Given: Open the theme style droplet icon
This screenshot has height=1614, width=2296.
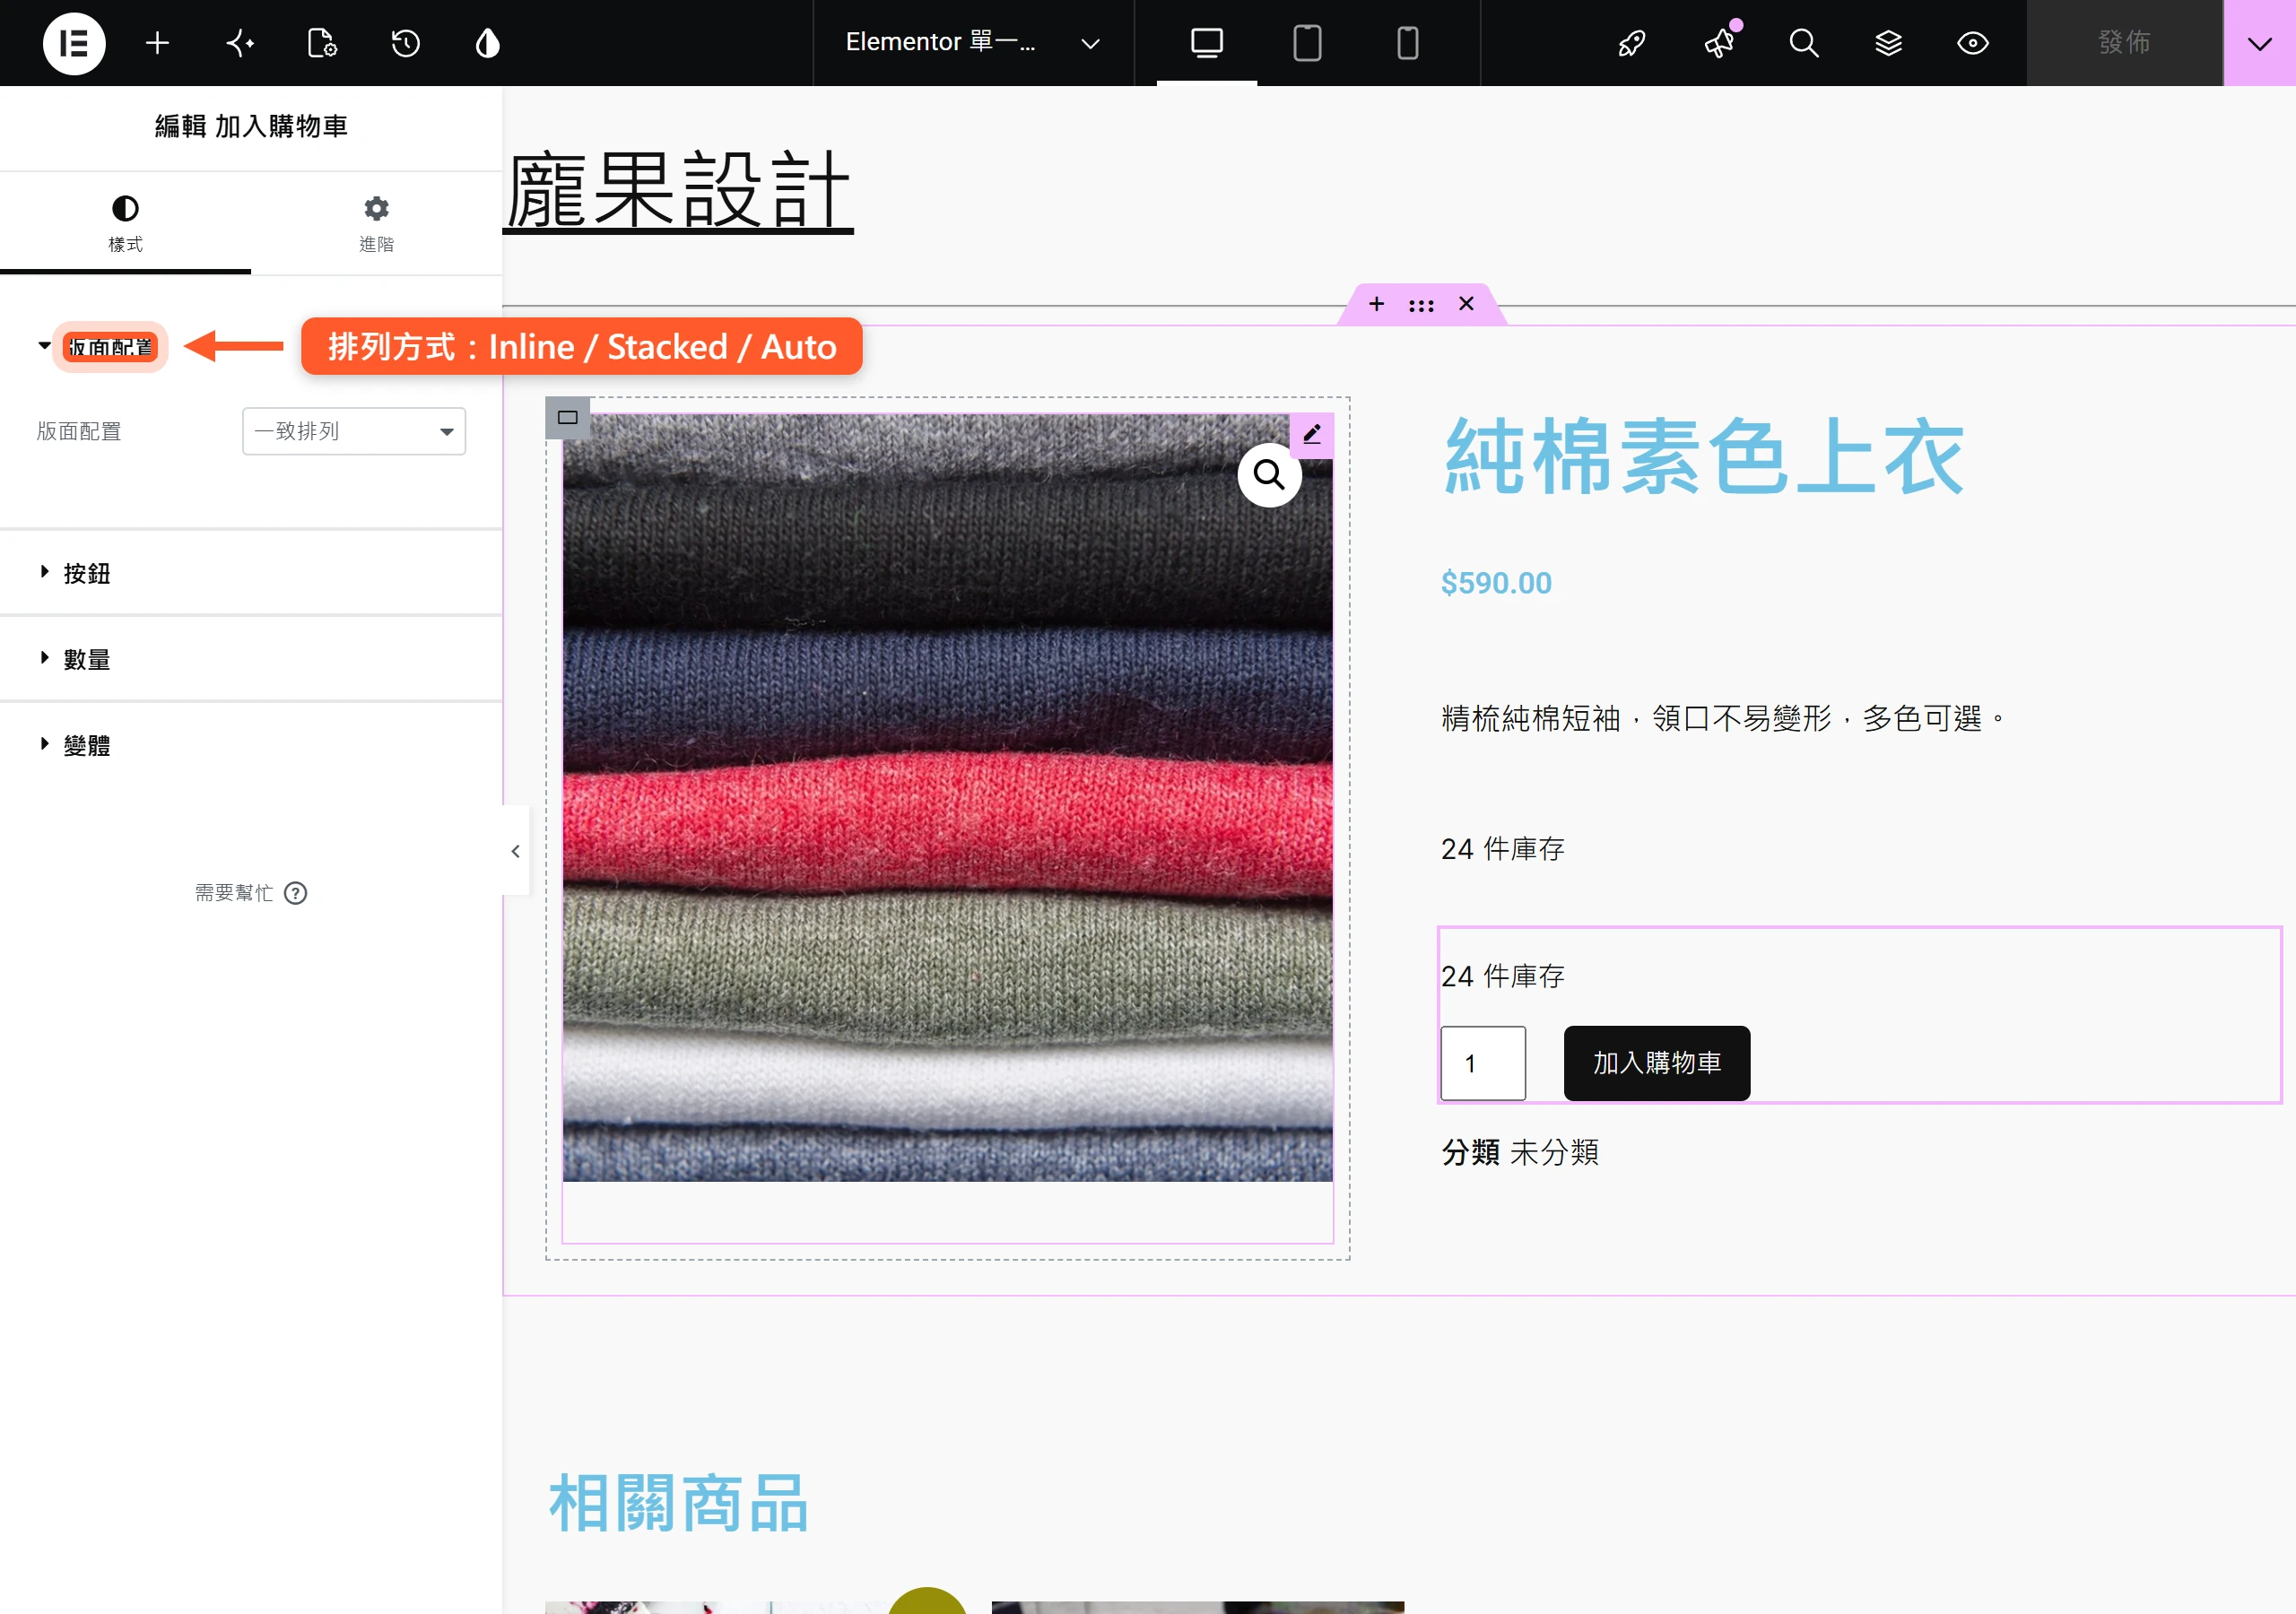Looking at the screenshot, I should (x=487, y=43).
